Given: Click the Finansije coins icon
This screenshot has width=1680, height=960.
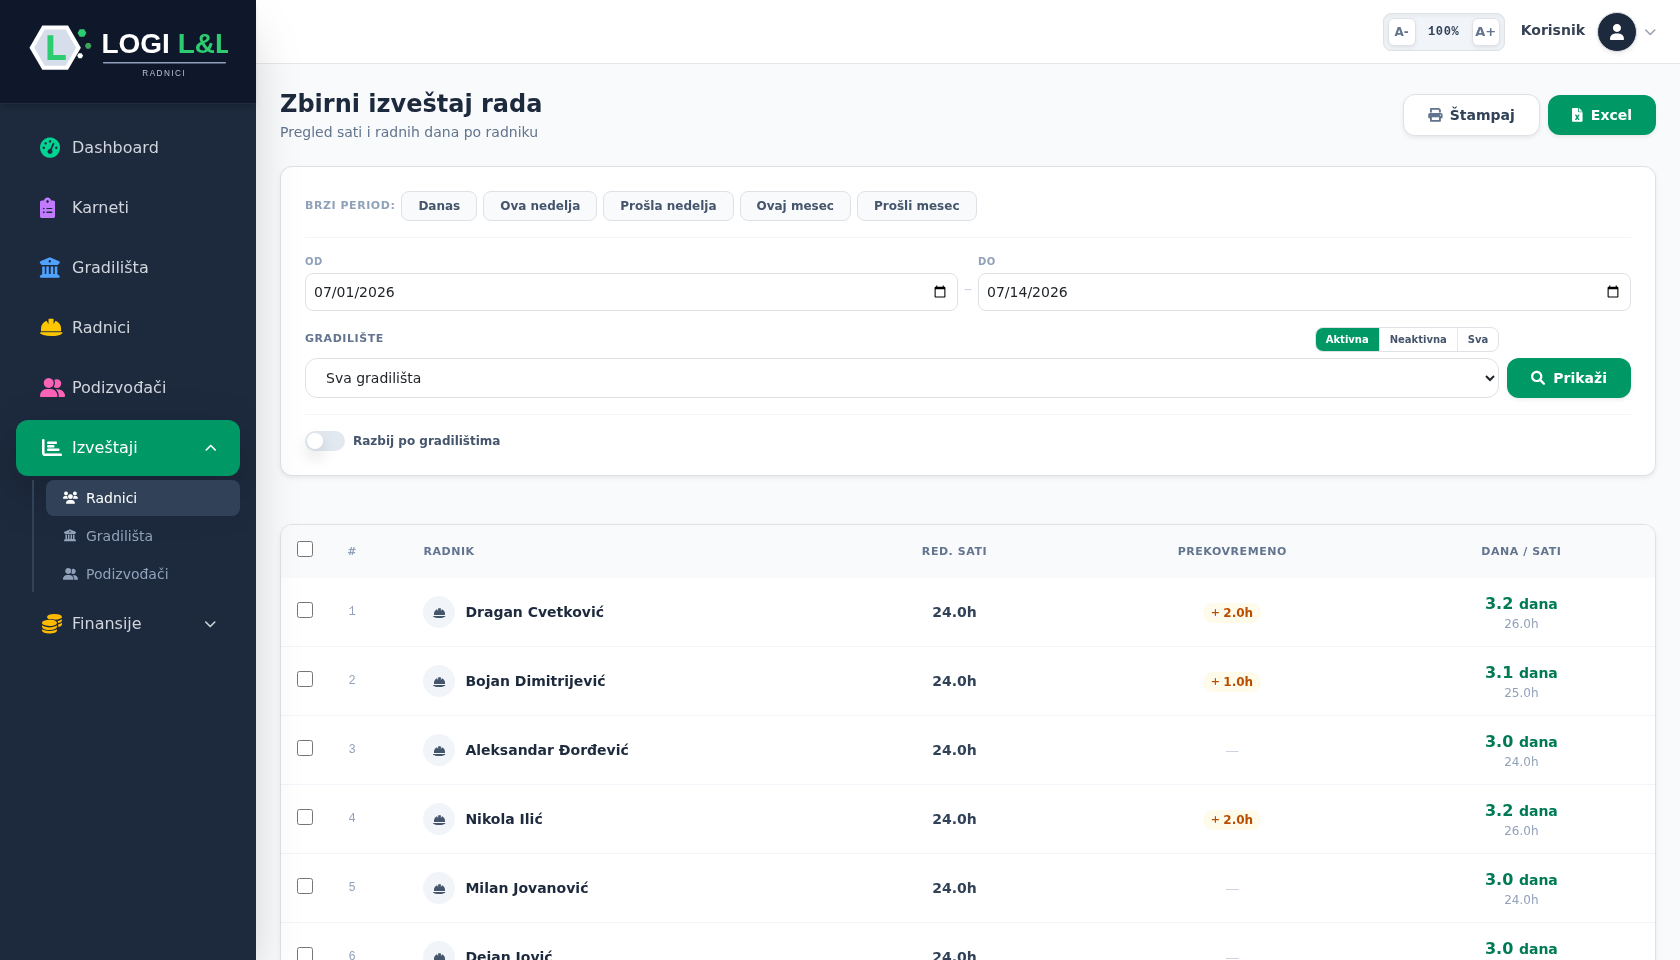Looking at the screenshot, I should (x=52, y=624).
